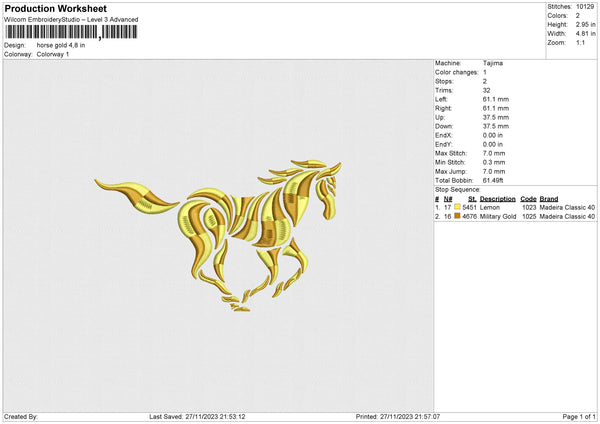The image size is (600, 424).
Task: Click the Color changes label
Action: pos(457,72)
